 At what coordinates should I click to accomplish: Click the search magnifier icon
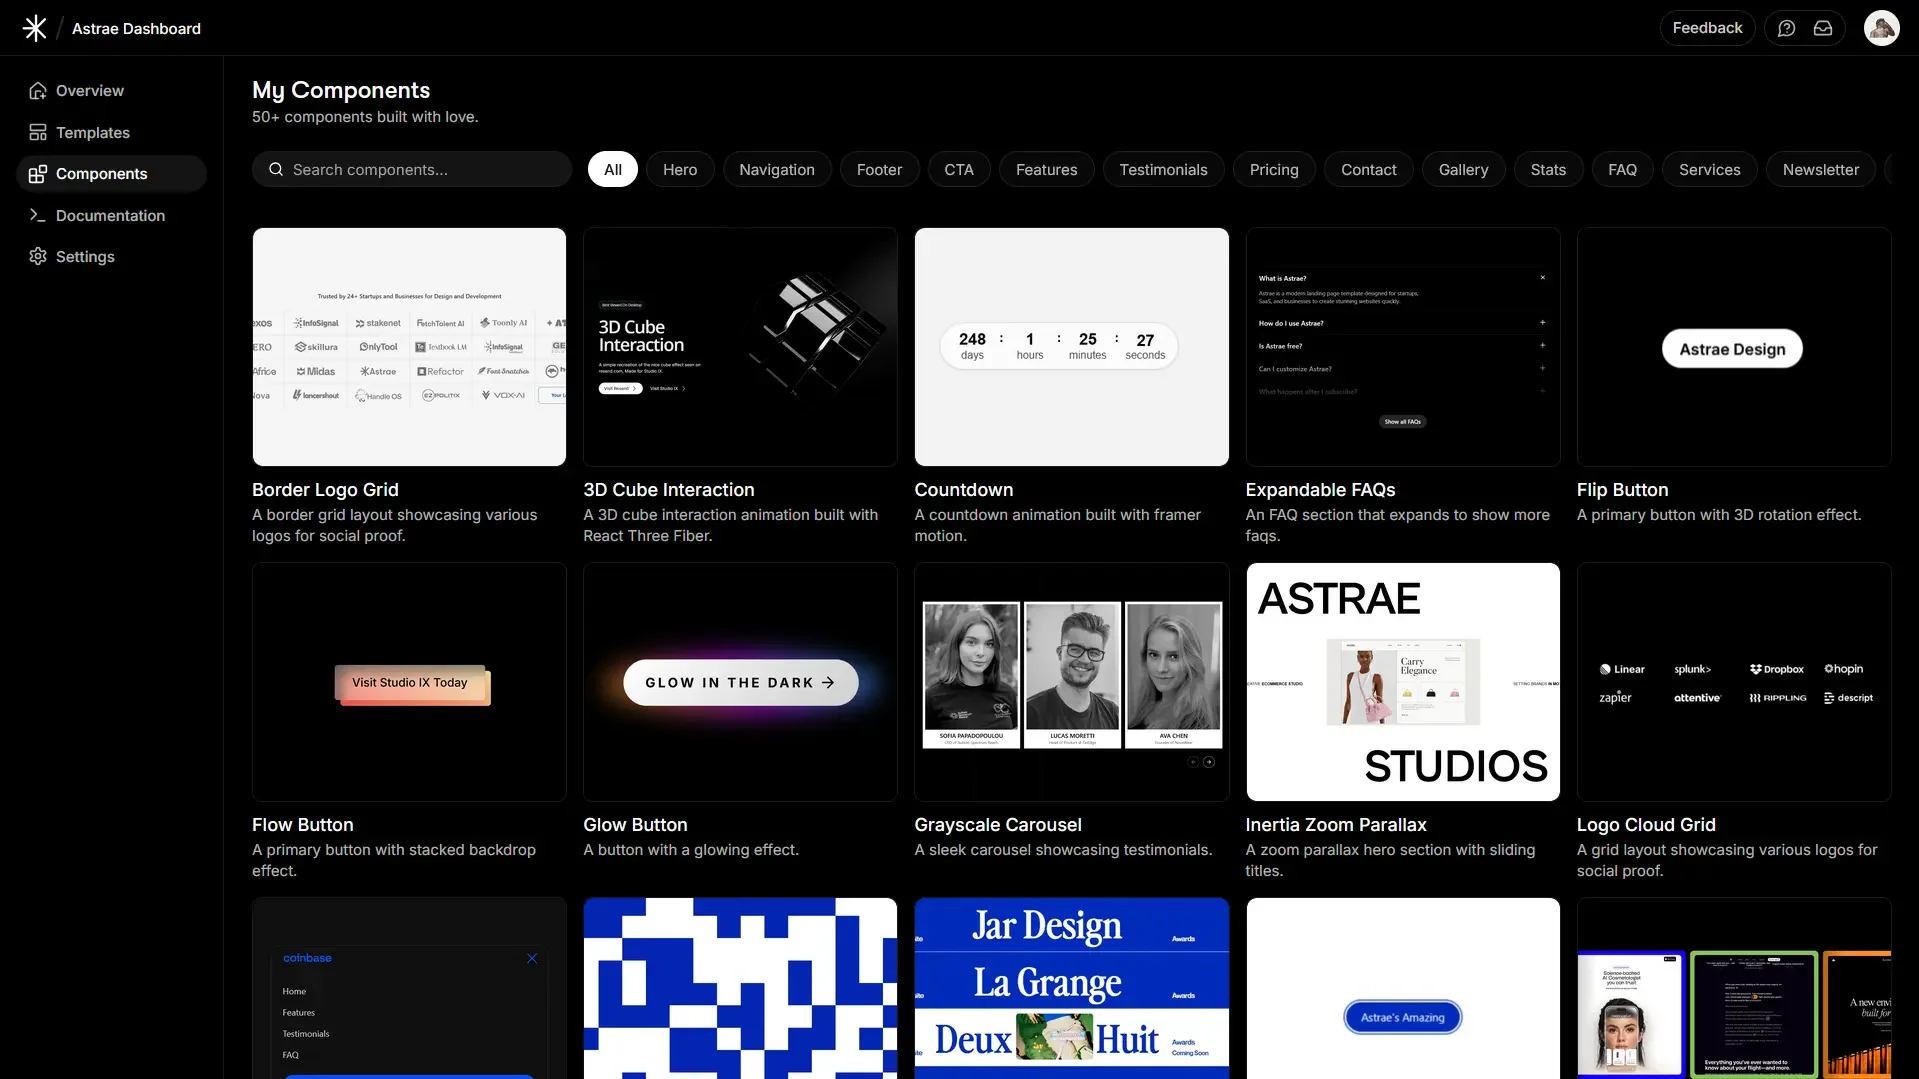pyautogui.click(x=276, y=169)
